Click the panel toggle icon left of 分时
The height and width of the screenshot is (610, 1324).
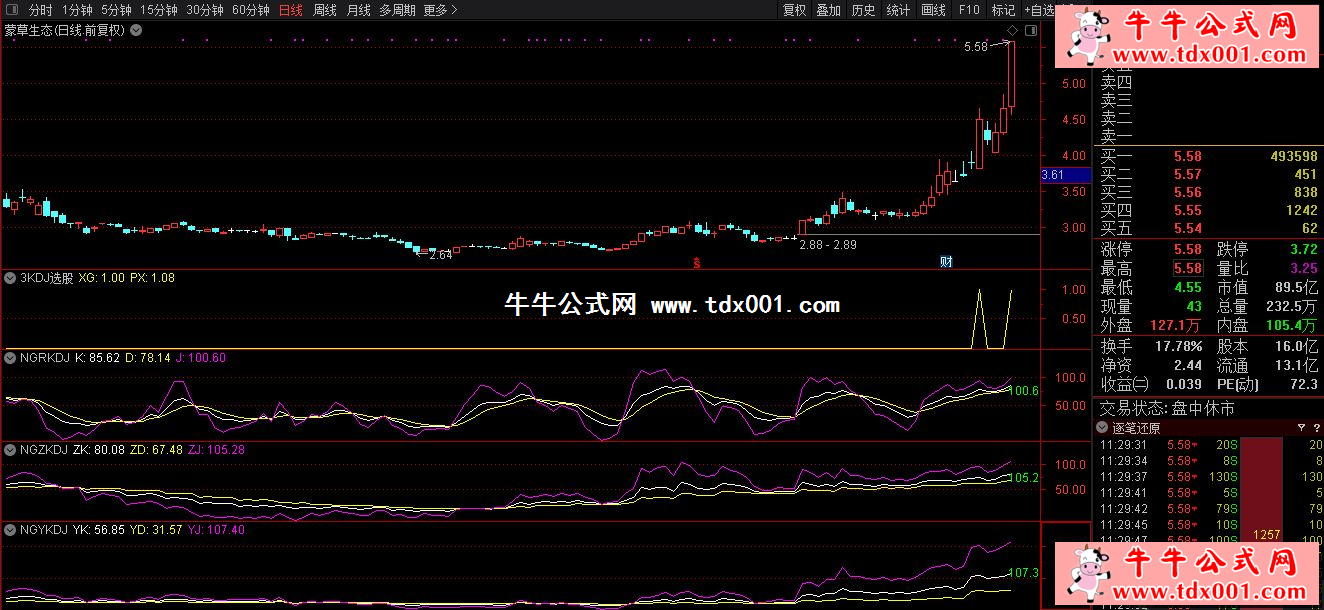click(12, 10)
